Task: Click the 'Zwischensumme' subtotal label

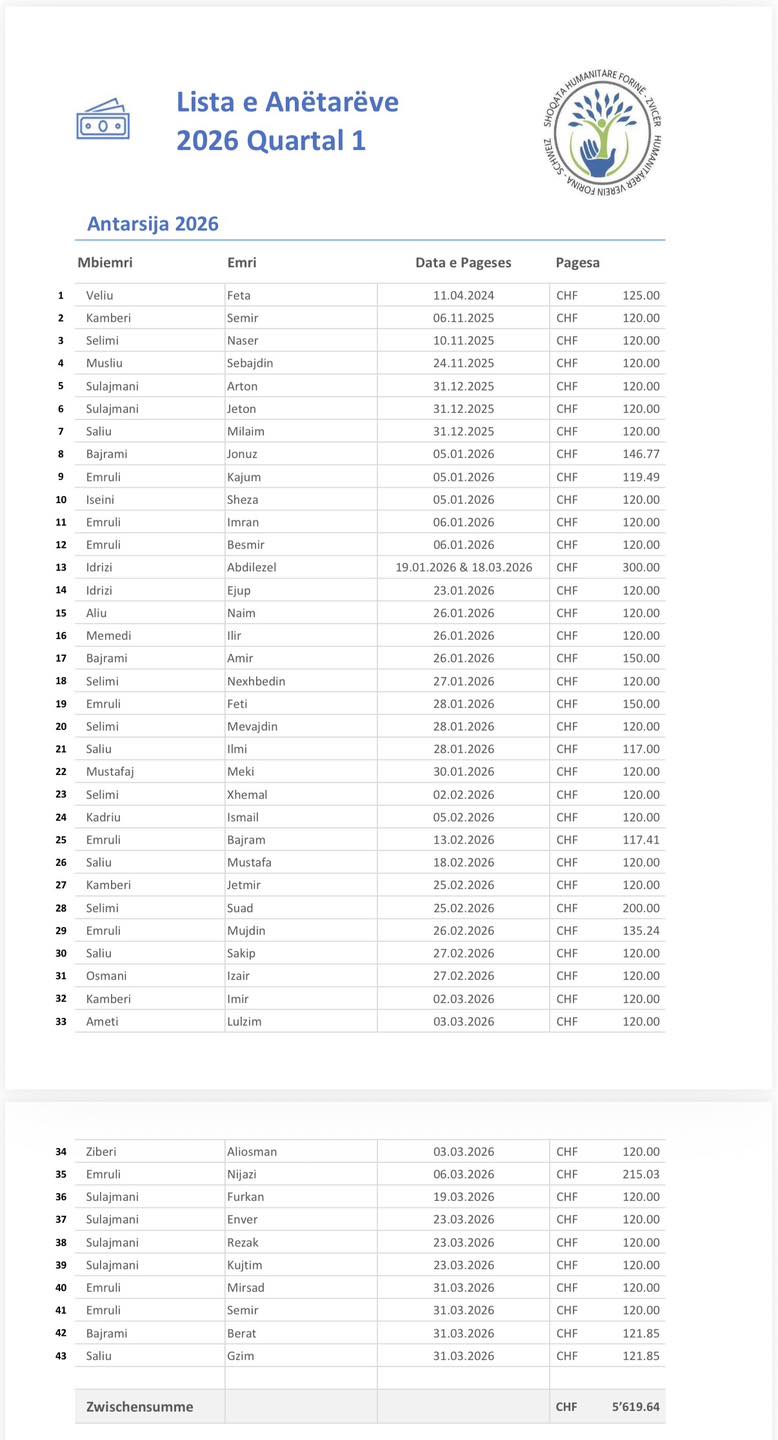Action: coord(139,1407)
